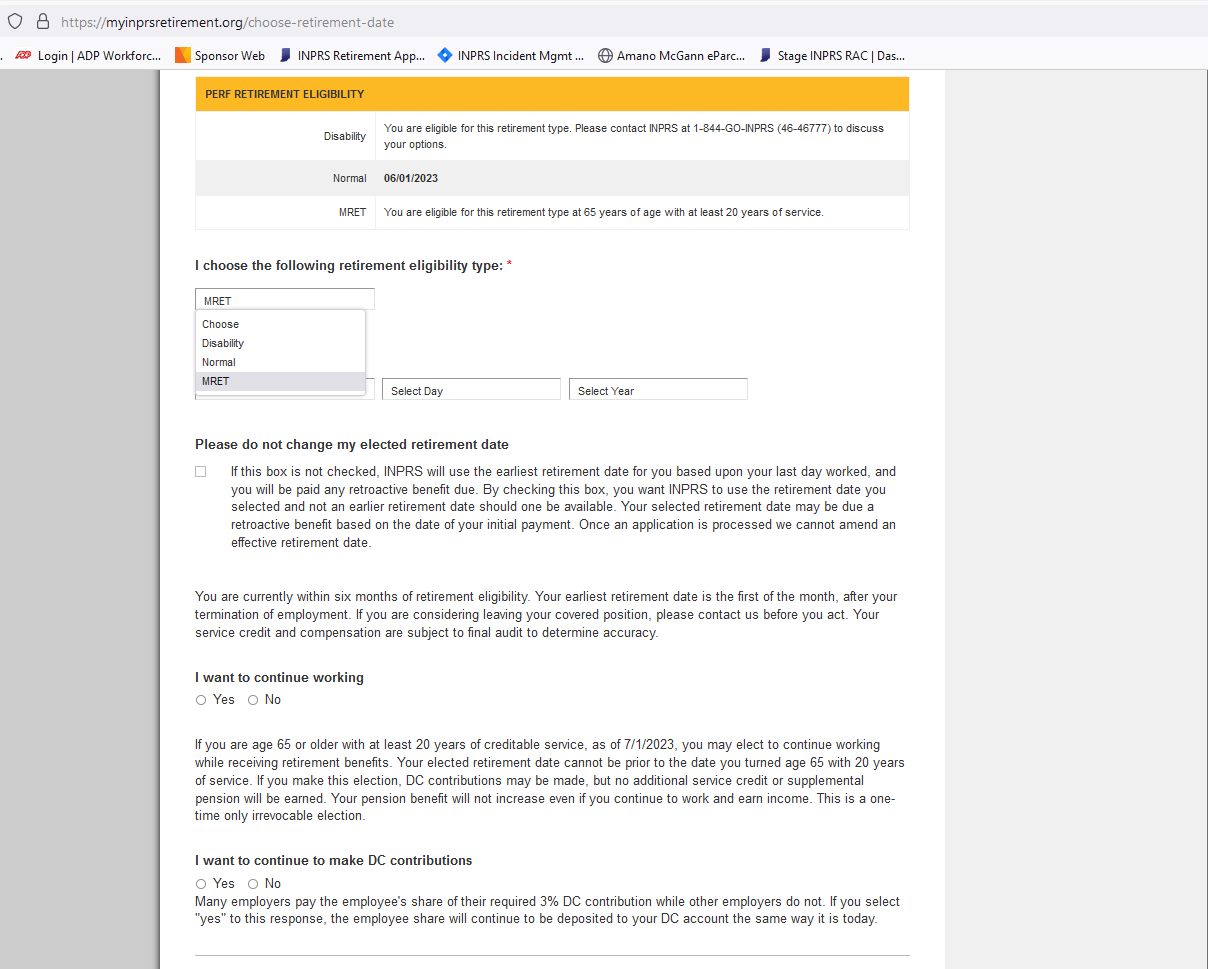Open the Amano McGann eParc bookmark

(x=671, y=56)
